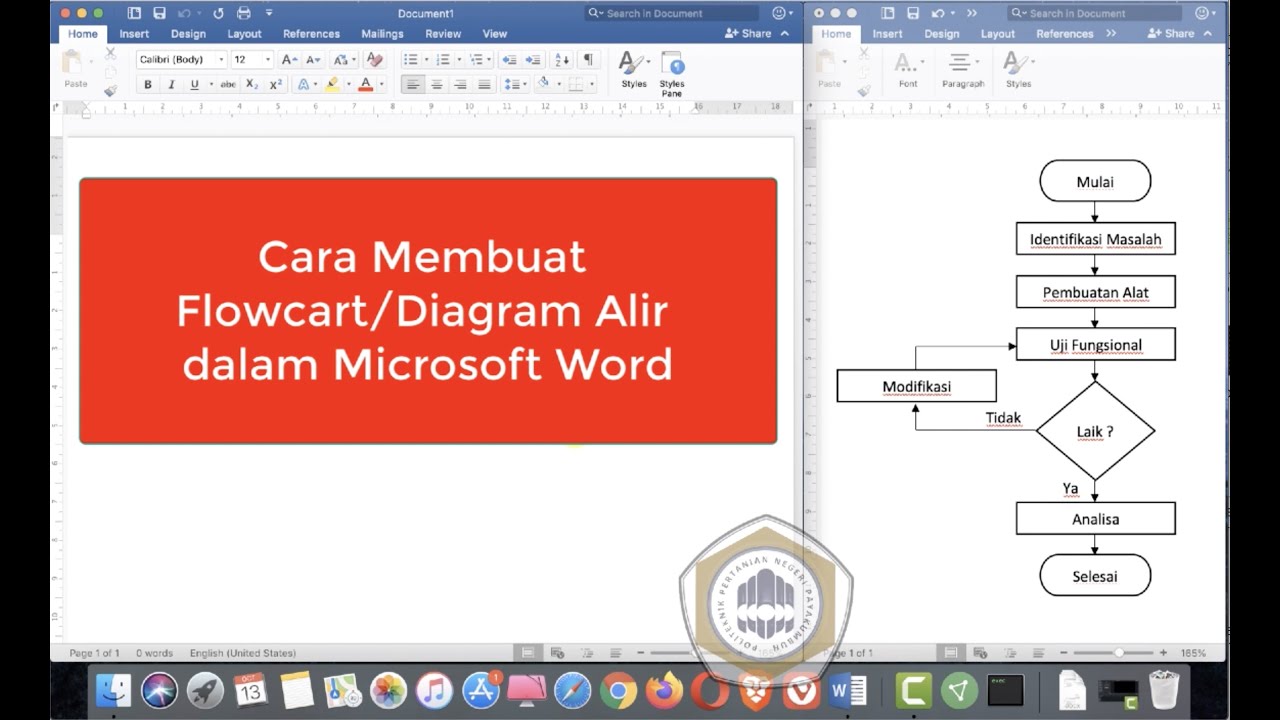The width and height of the screenshot is (1280, 720).
Task: Click Search in Document field, right window
Action: 1094,13
